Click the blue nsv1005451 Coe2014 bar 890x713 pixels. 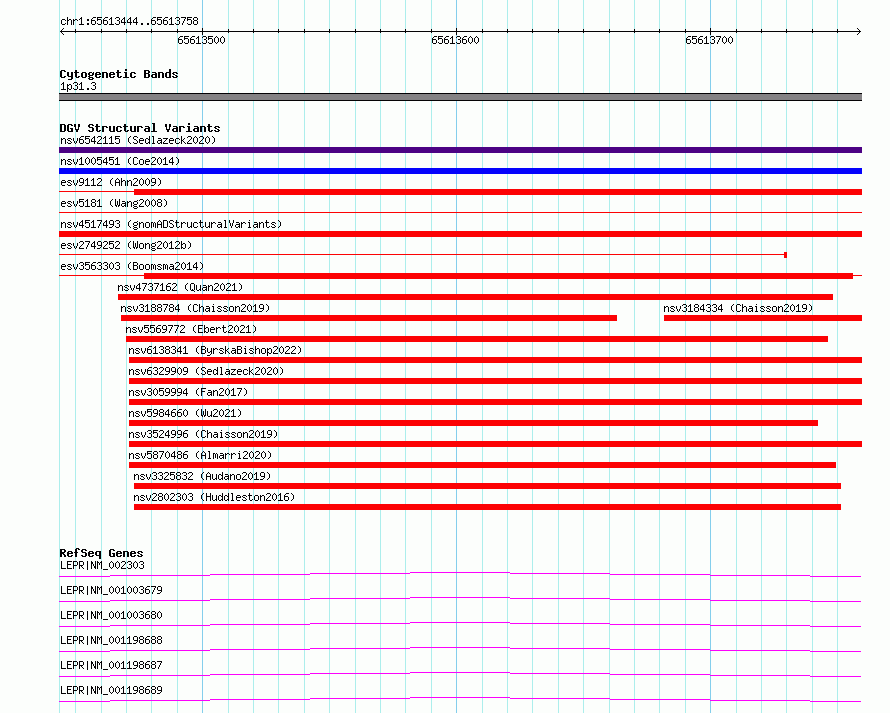point(460,171)
